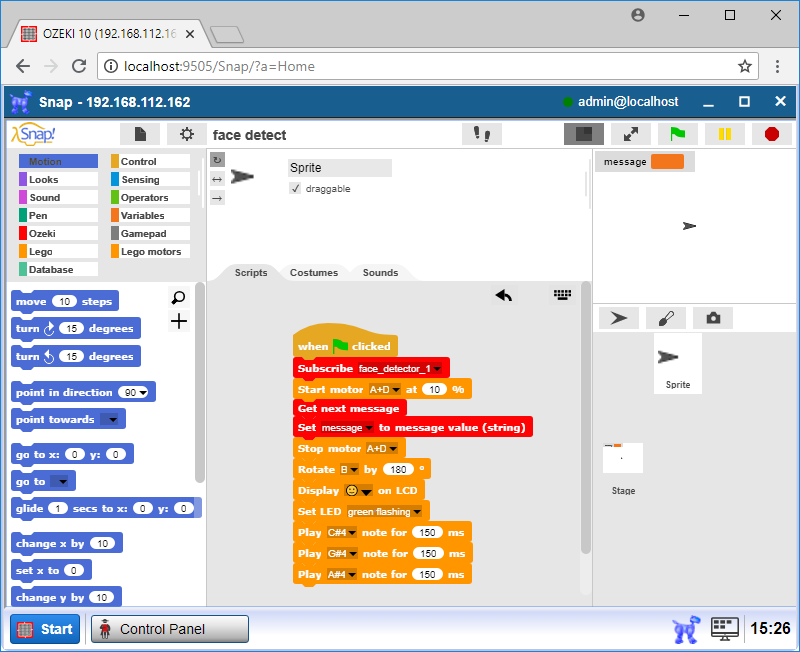Image resolution: width=800 pixels, height=652 pixels.
Task: Open the Database block category
Action: (x=58, y=269)
